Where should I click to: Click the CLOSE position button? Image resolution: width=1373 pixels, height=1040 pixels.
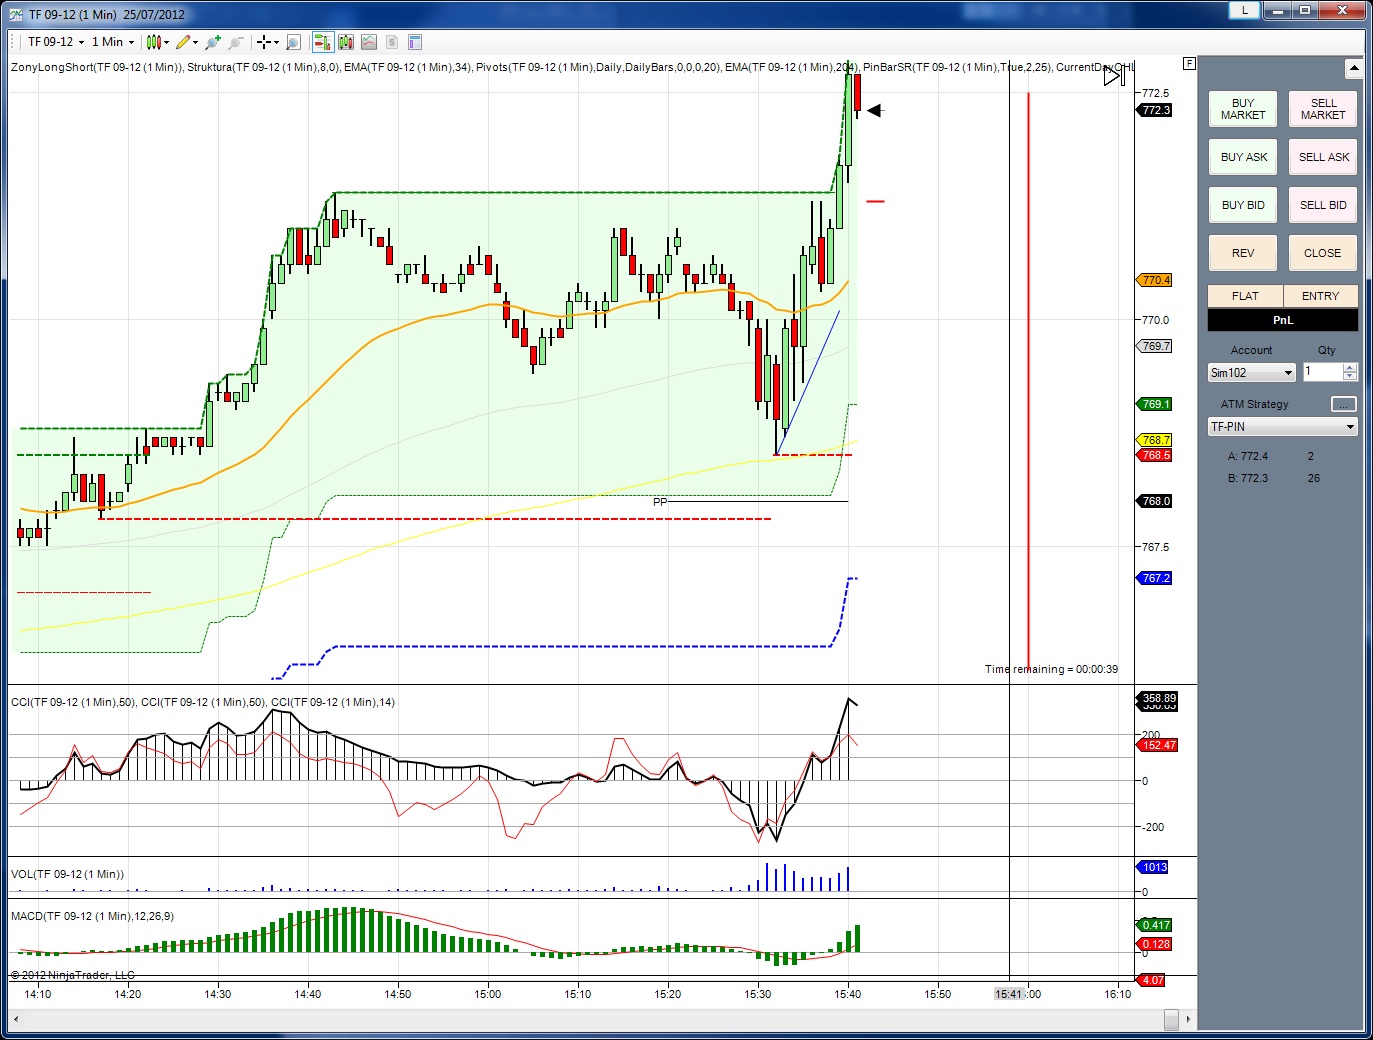pos(1323,253)
